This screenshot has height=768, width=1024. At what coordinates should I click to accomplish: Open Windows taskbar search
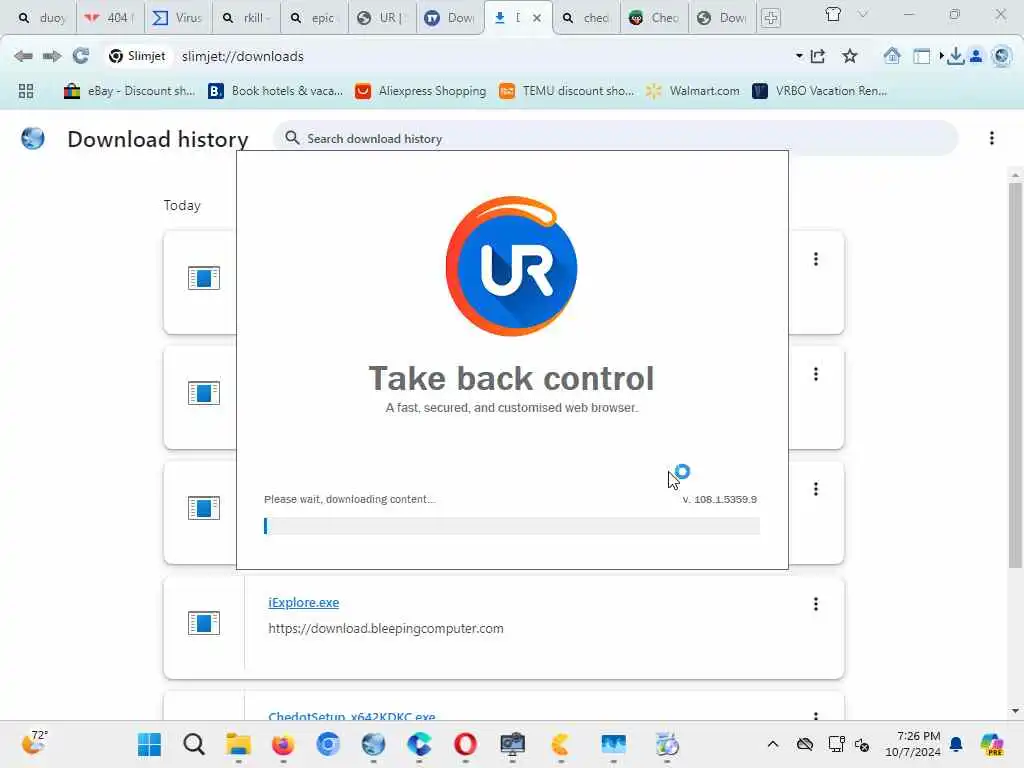click(193, 744)
